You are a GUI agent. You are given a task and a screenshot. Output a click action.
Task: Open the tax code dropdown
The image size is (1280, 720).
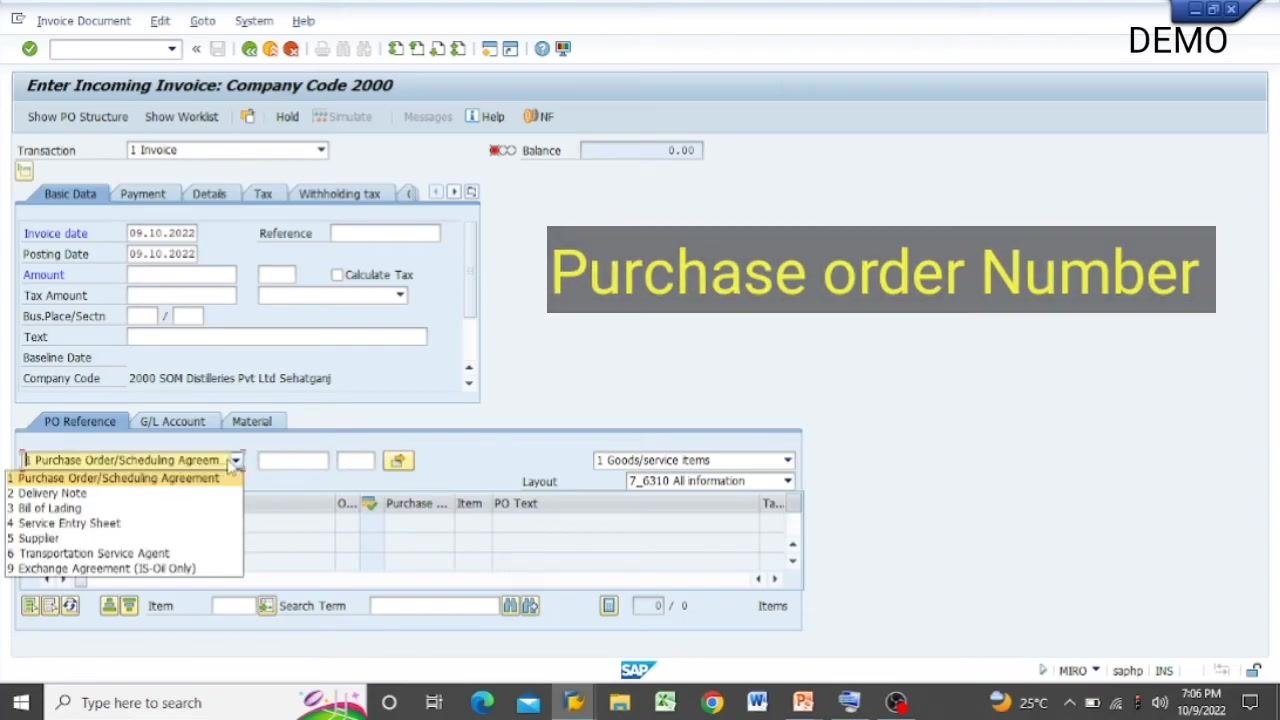[400, 296]
